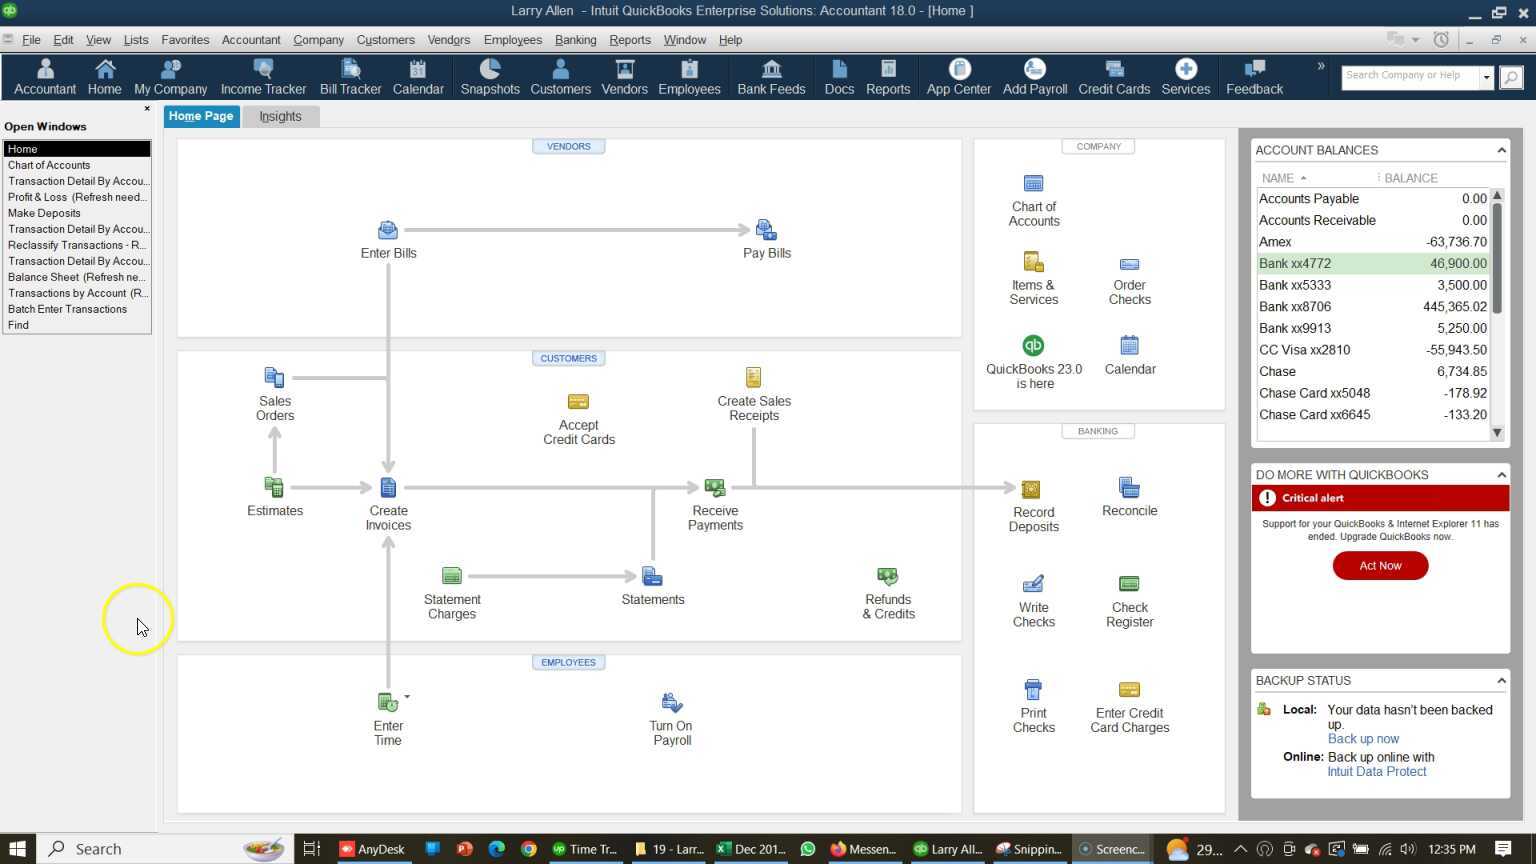Open Snapshots from the icon bar

pos(490,77)
